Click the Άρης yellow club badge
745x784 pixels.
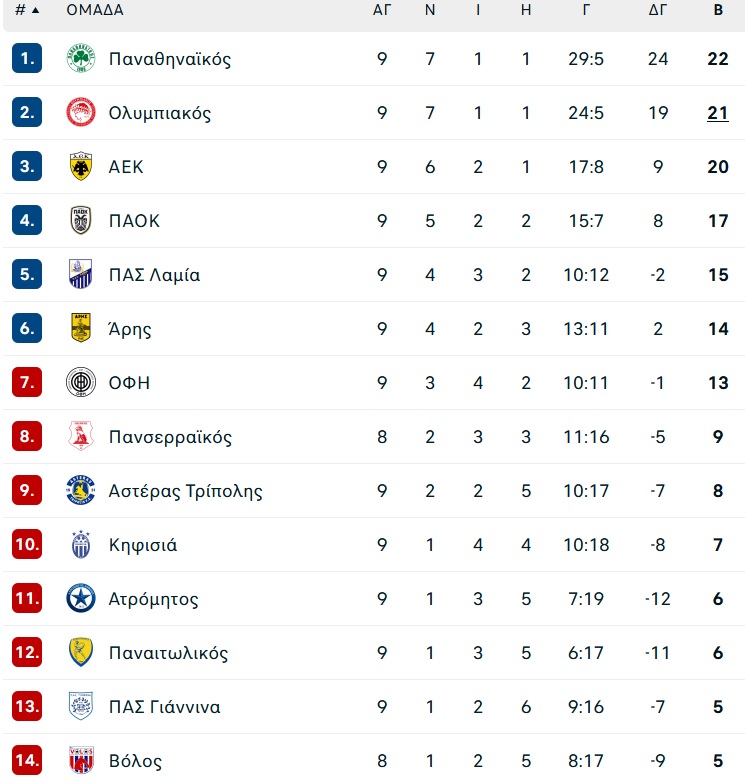[80, 328]
